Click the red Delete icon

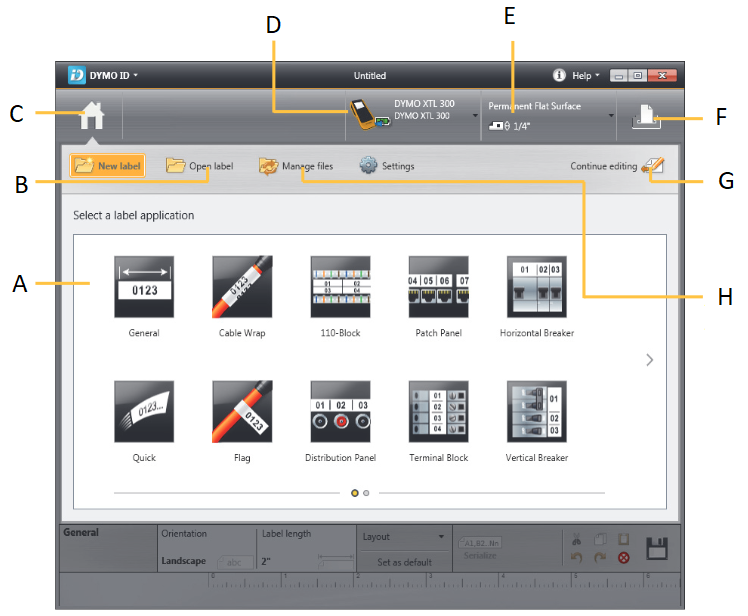(623, 557)
